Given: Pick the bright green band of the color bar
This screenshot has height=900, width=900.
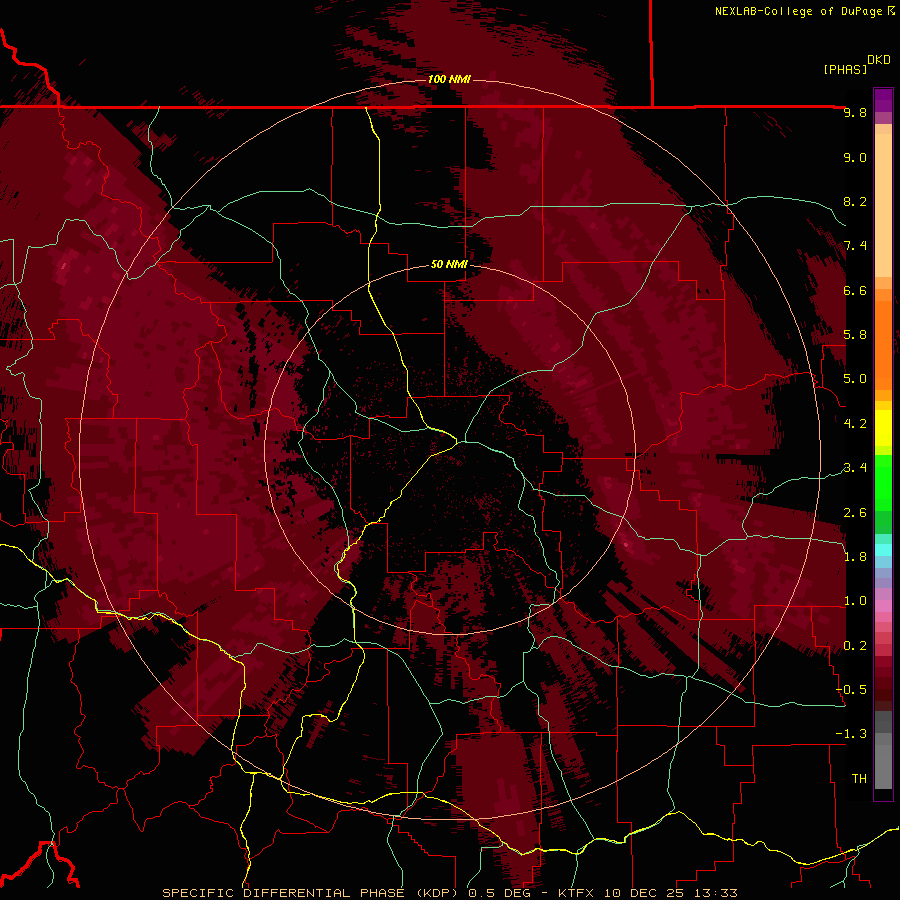Looking at the screenshot, I should tap(883, 483).
